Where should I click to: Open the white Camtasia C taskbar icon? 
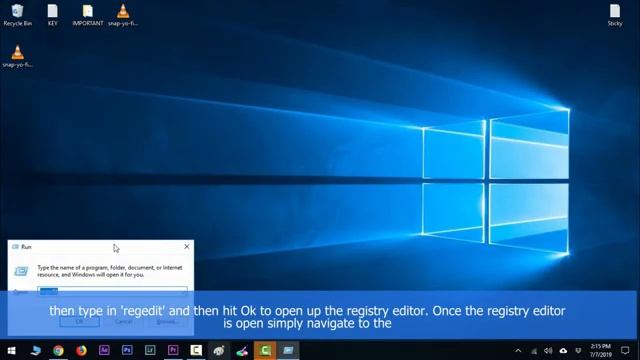pos(196,350)
